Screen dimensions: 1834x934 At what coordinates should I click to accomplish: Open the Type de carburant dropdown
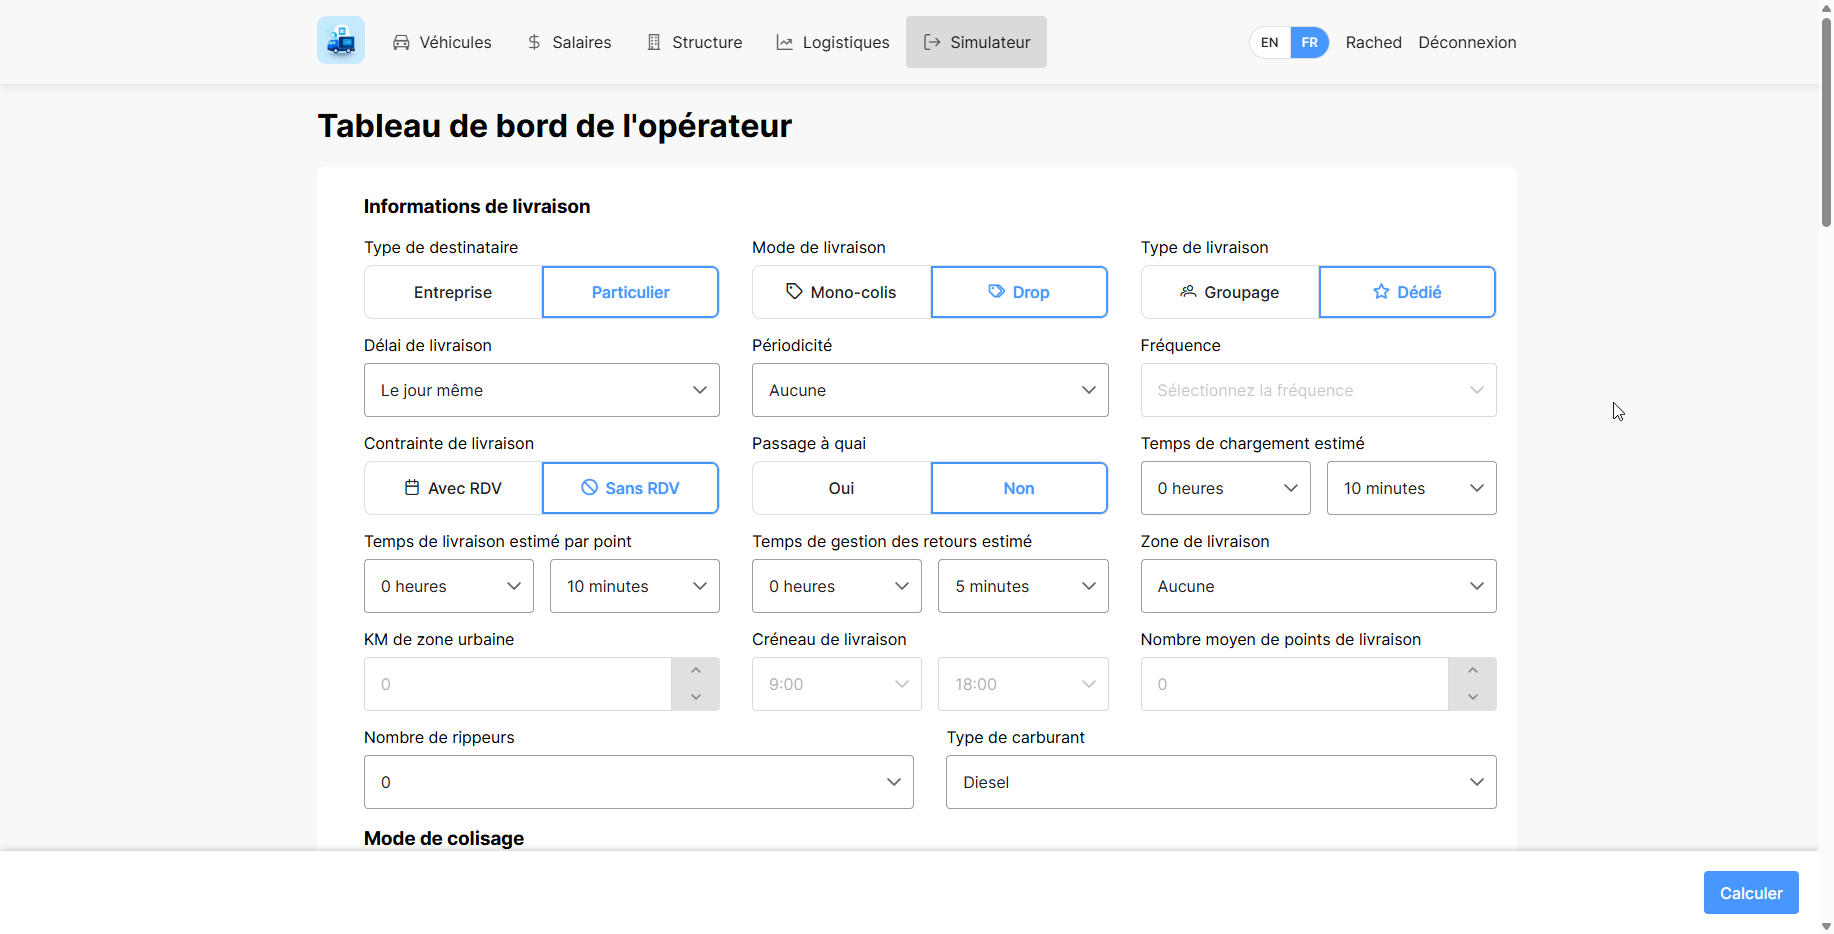click(1220, 782)
